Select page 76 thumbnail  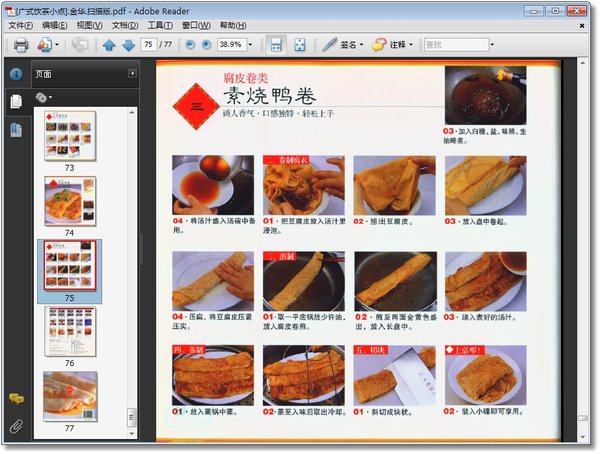tap(70, 332)
